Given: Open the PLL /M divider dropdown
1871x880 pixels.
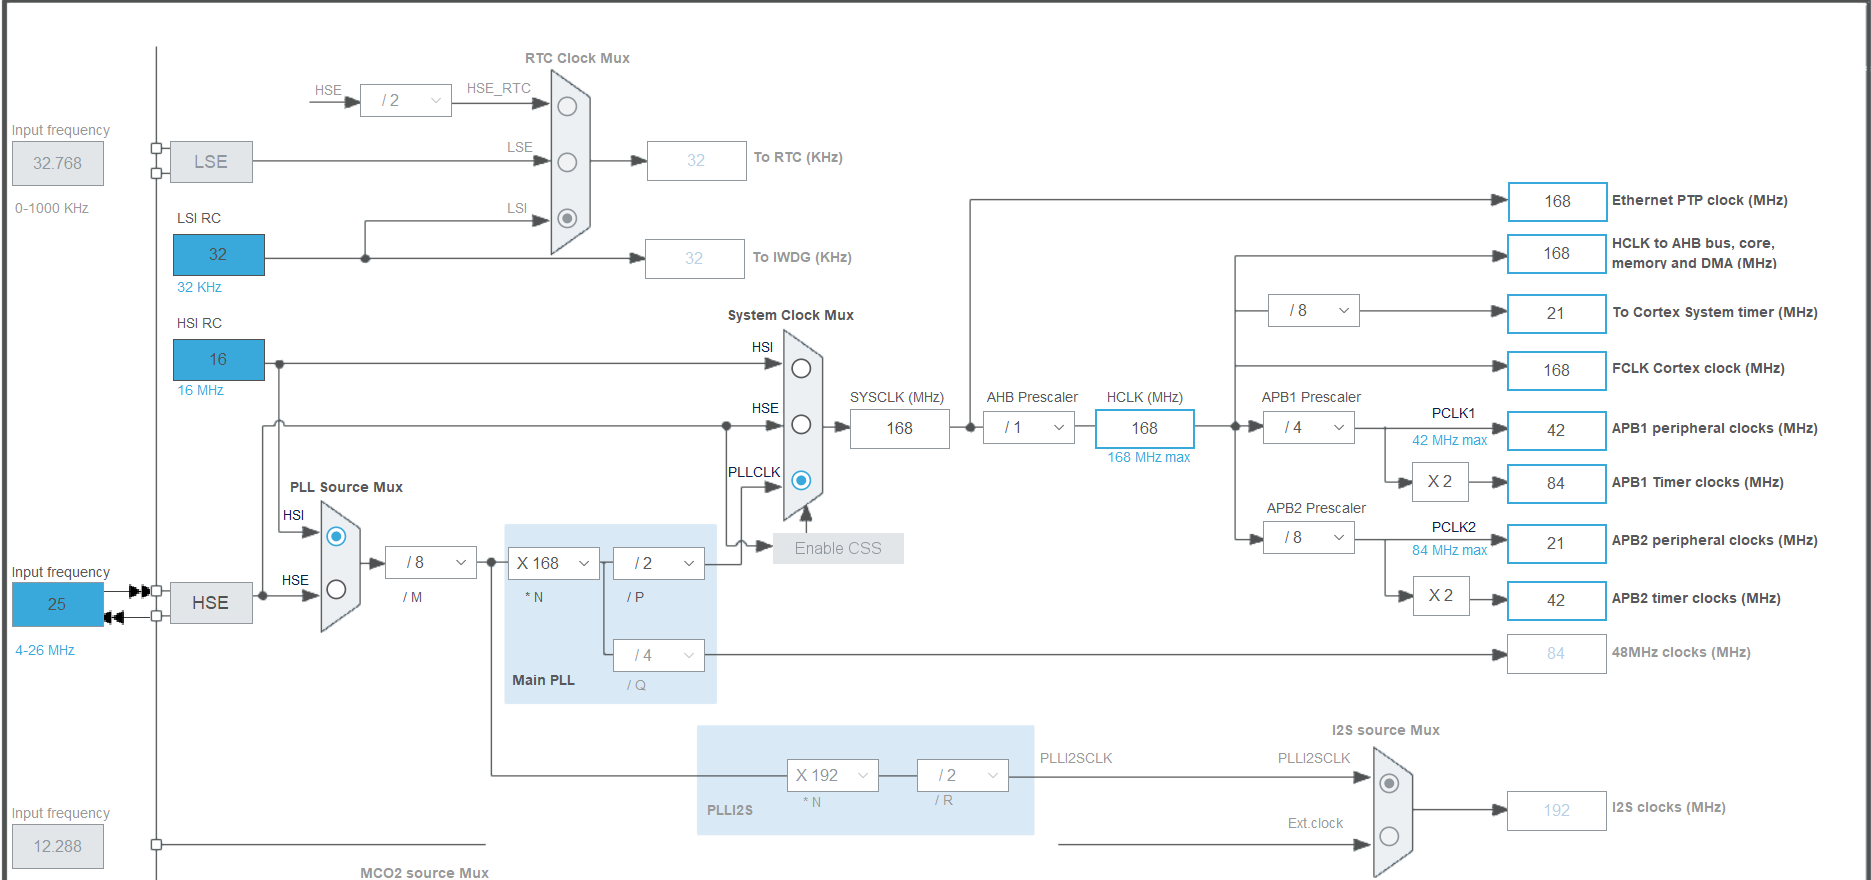Looking at the screenshot, I should click(x=431, y=563).
